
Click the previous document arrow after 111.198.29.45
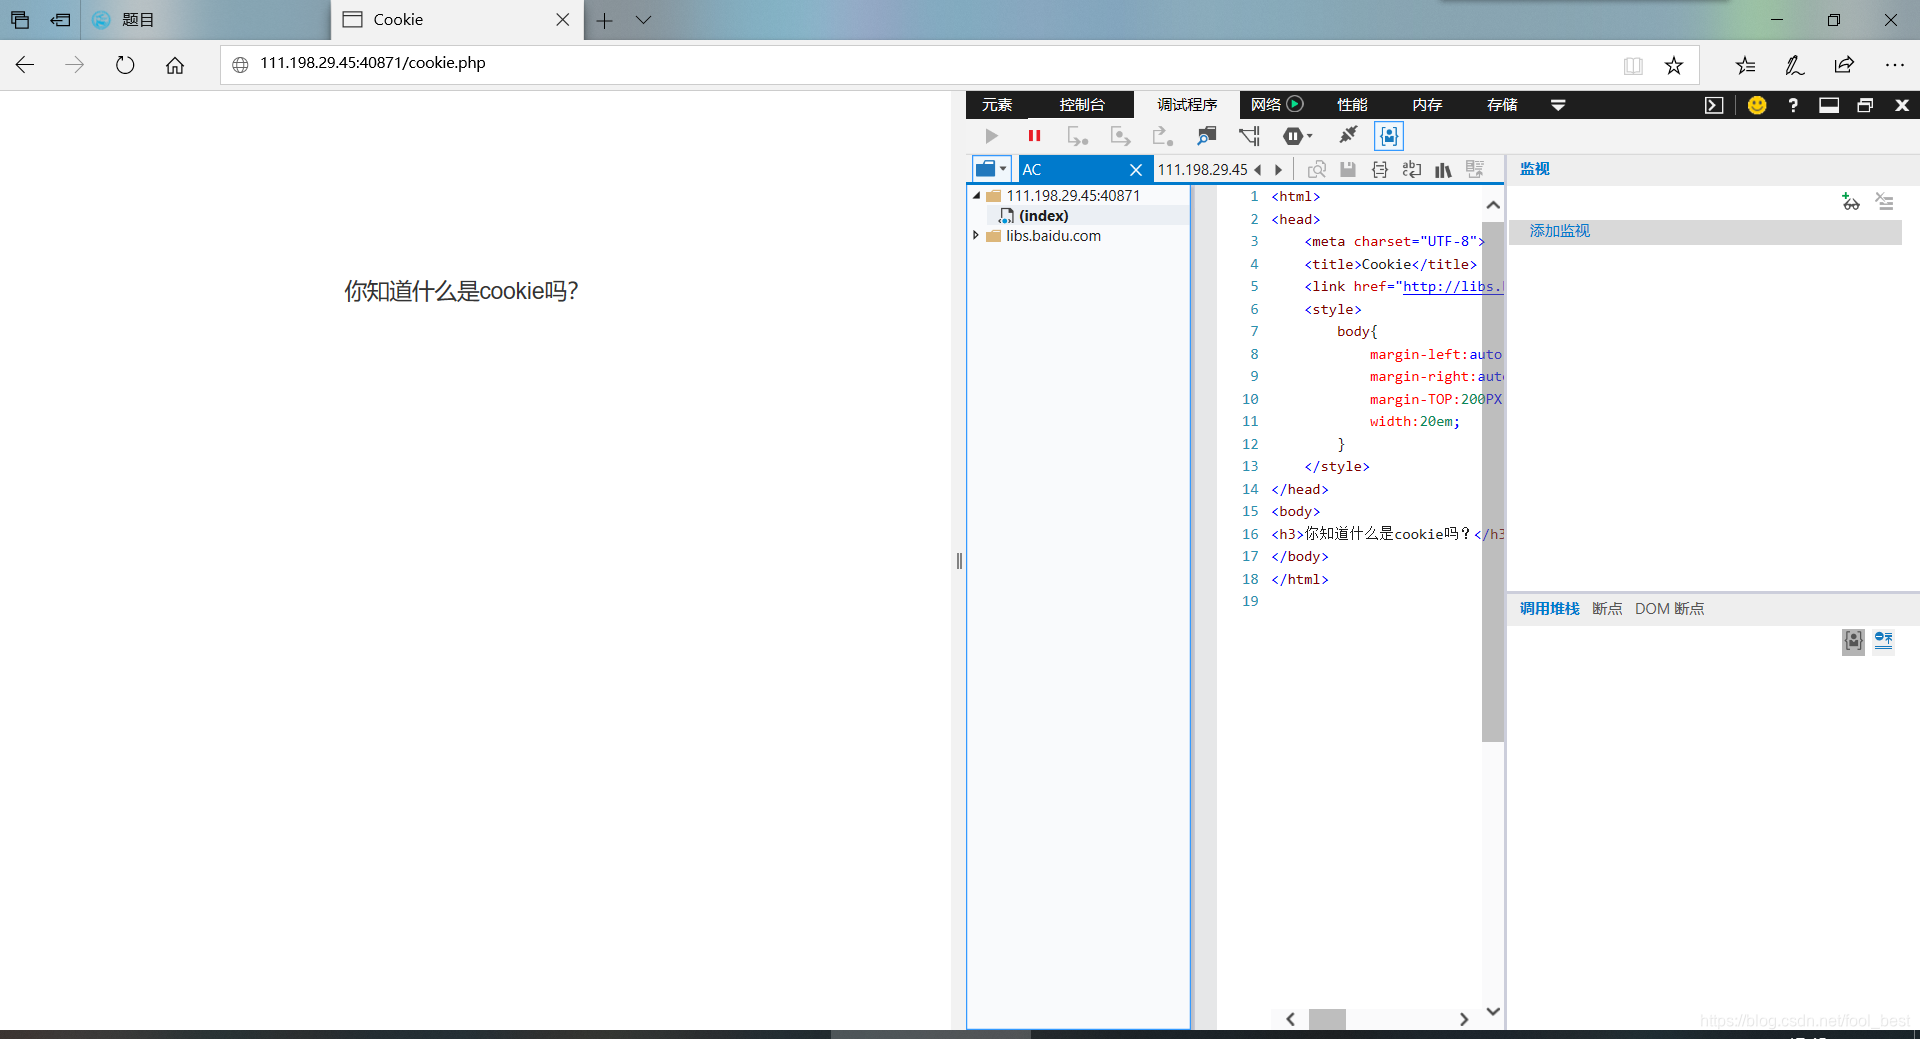click(1258, 170)
